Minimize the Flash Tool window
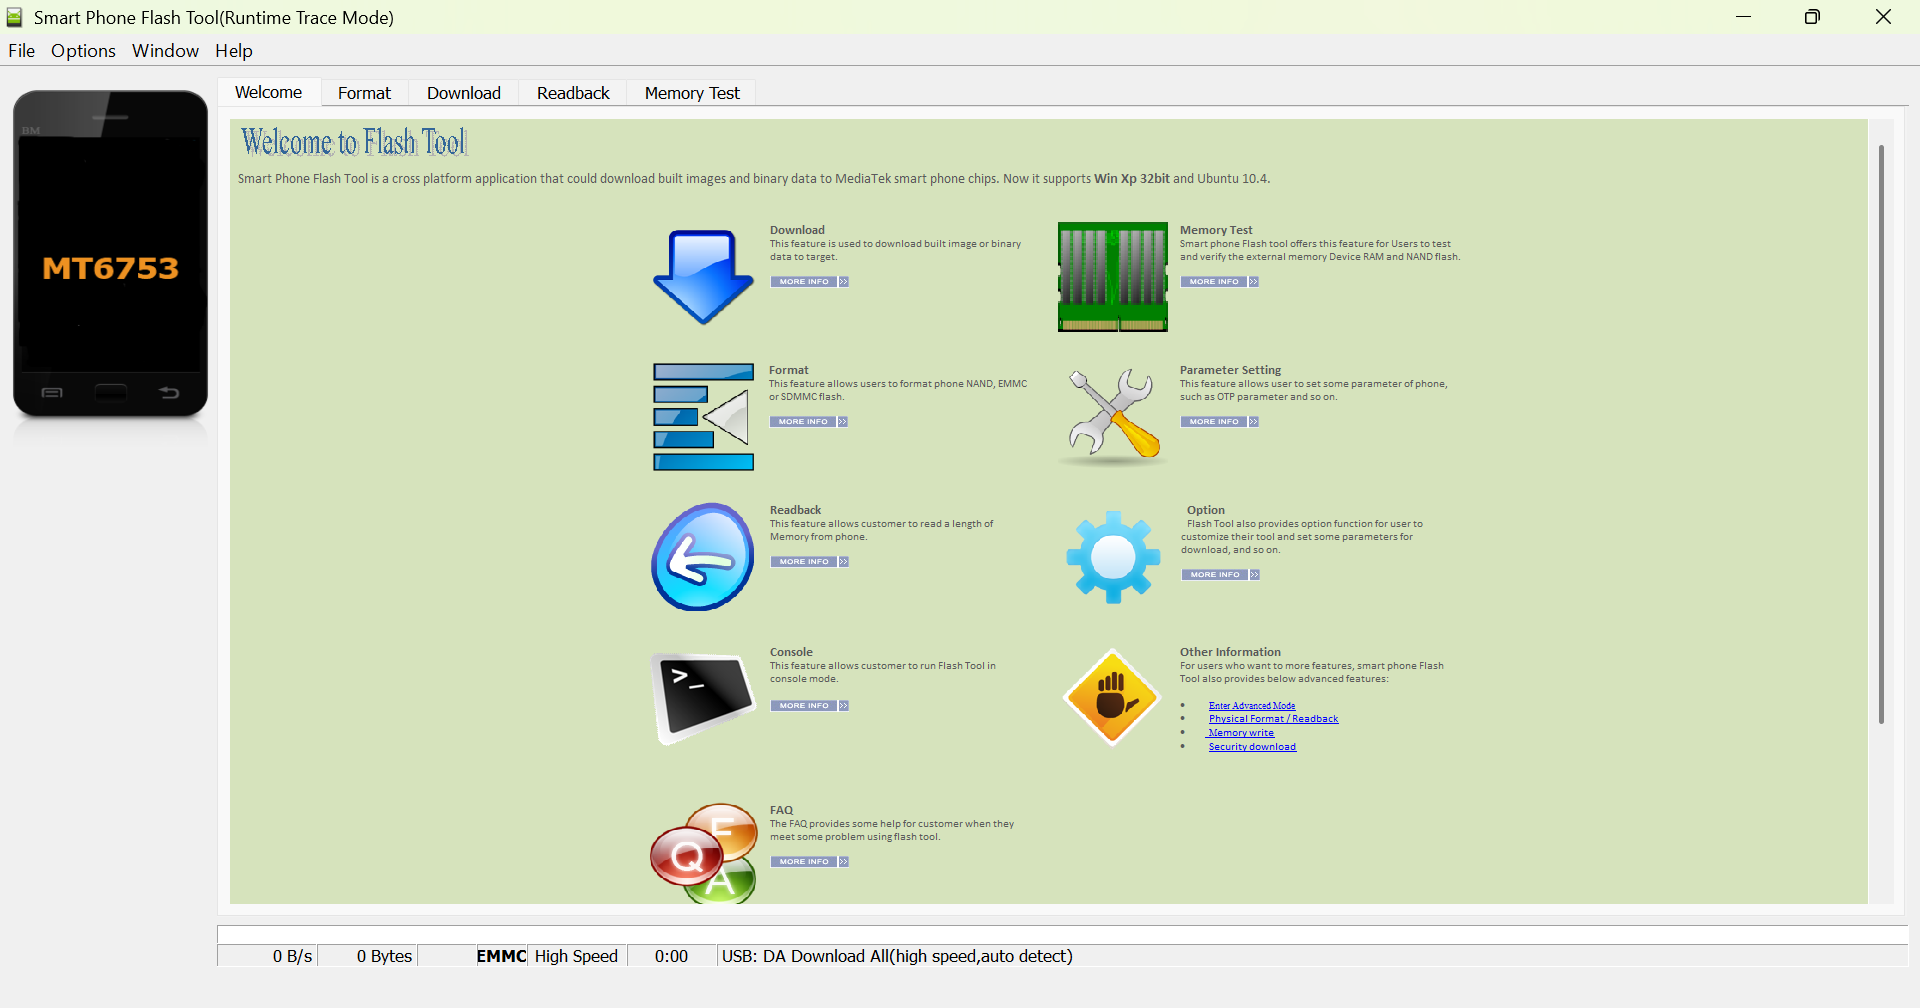 1743,17
